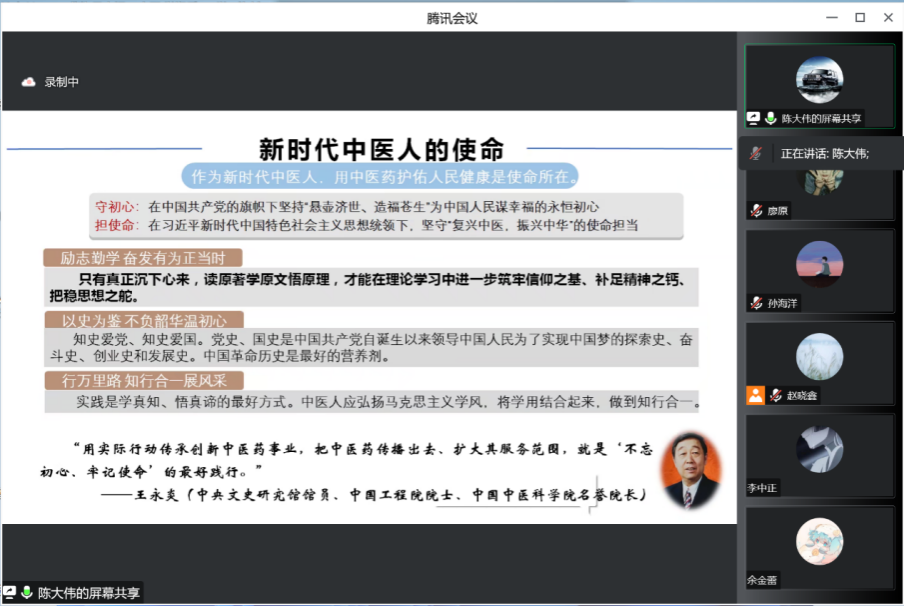Click the muted microphone icon beside 正在讲话
The image size is (904, 606).
(x=757, y=153)
